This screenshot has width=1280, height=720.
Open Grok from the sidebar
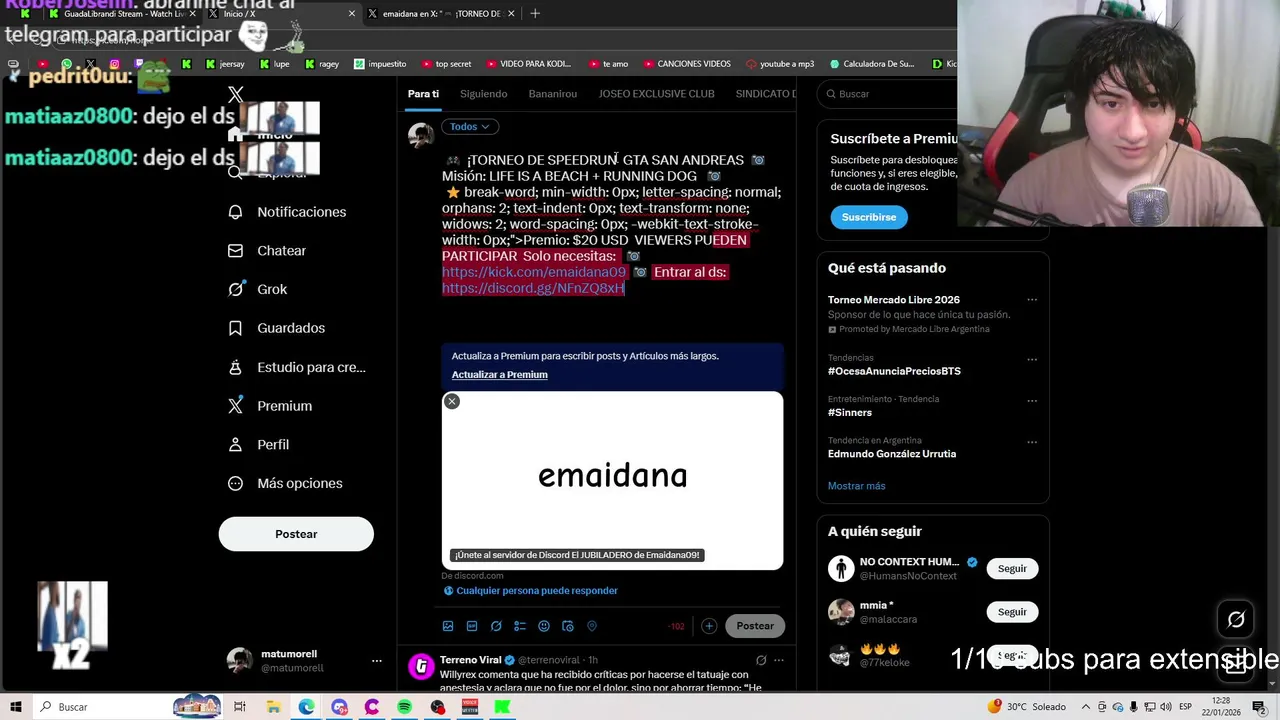point(258,289)
